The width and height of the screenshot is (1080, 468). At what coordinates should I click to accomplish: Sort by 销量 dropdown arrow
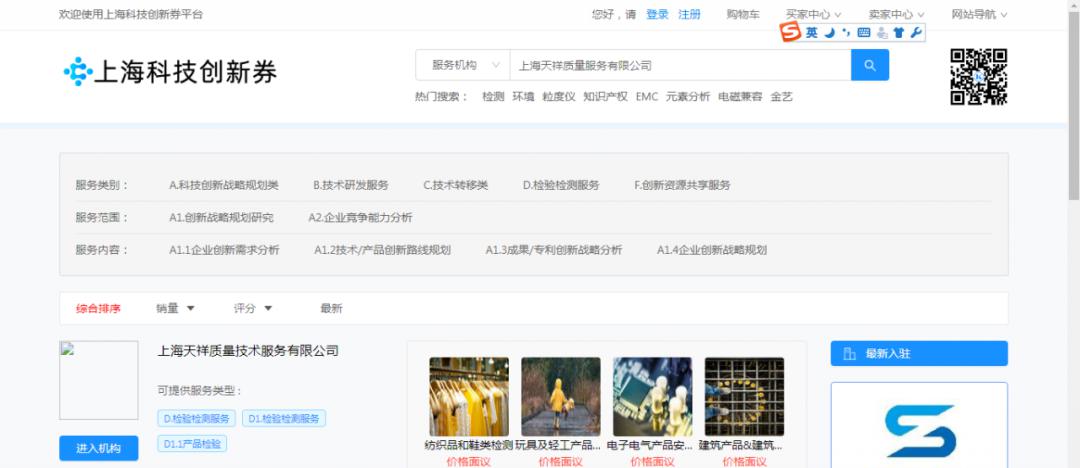click(x=191, y=309)
